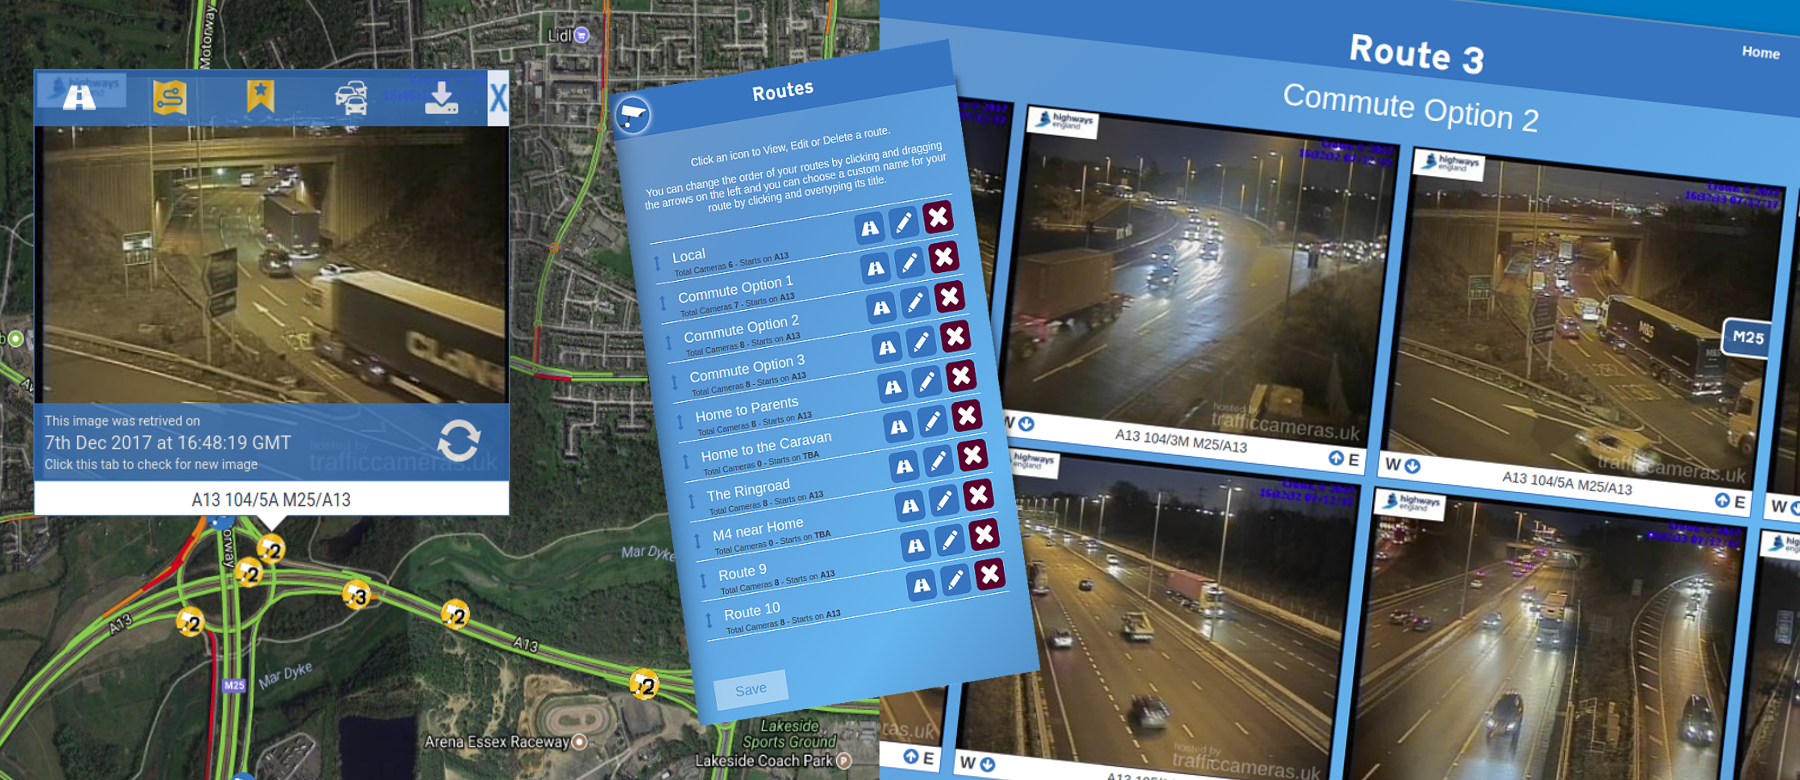
Task: Delete the Commute Option 1 route
Action: [943, 257]
